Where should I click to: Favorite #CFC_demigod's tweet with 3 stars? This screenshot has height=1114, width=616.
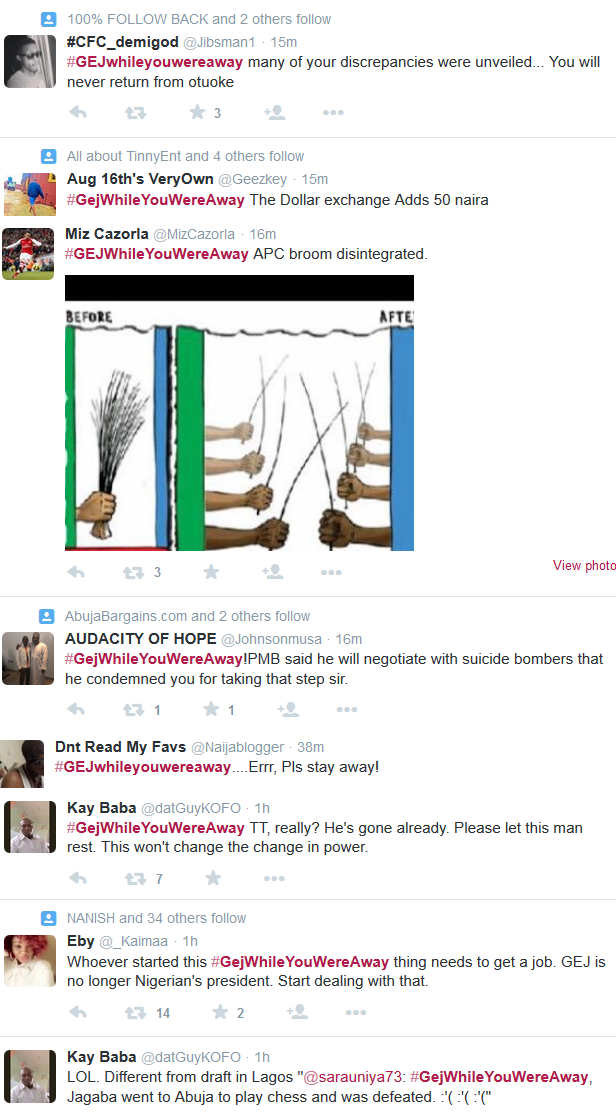198,112
